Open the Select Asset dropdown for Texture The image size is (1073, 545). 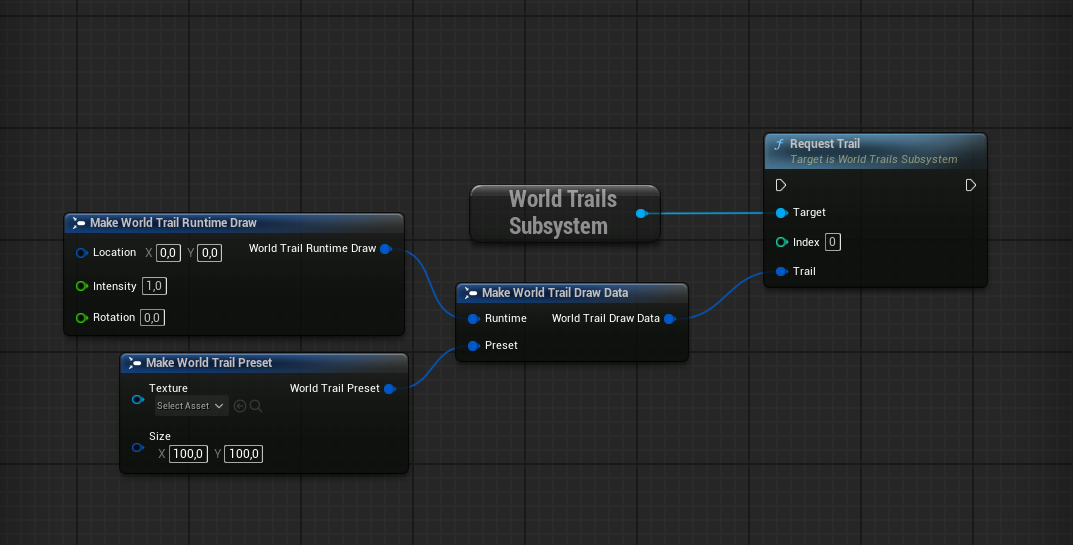(x=192, y=406)
